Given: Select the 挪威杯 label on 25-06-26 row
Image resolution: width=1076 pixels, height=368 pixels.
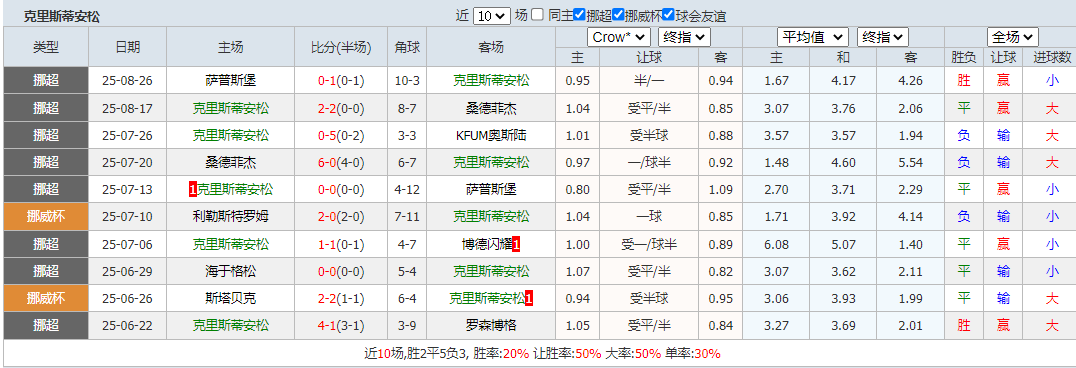Looking at the screenshot, I should click(46, 299).
